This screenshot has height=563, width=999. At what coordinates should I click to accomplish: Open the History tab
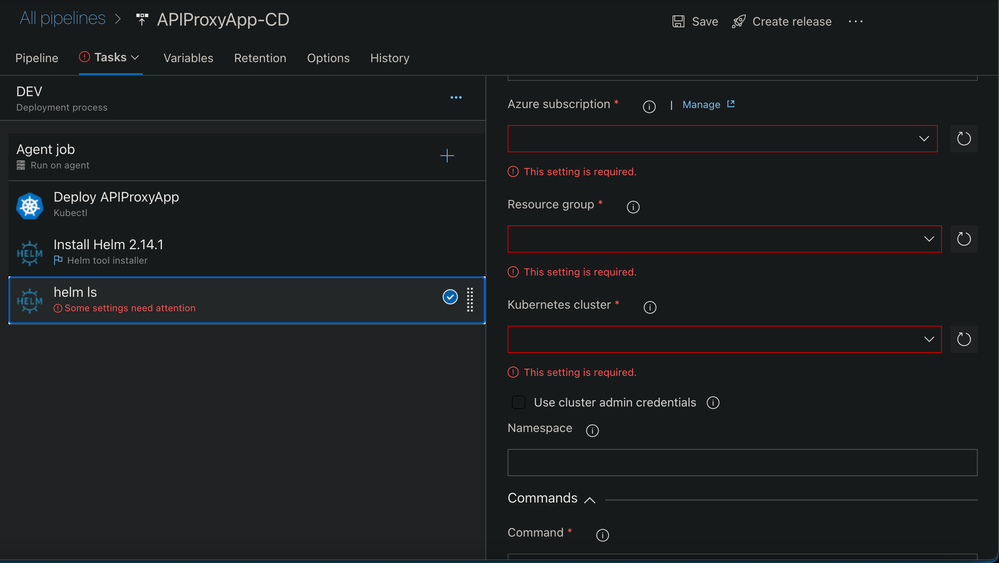click(390, 58)
